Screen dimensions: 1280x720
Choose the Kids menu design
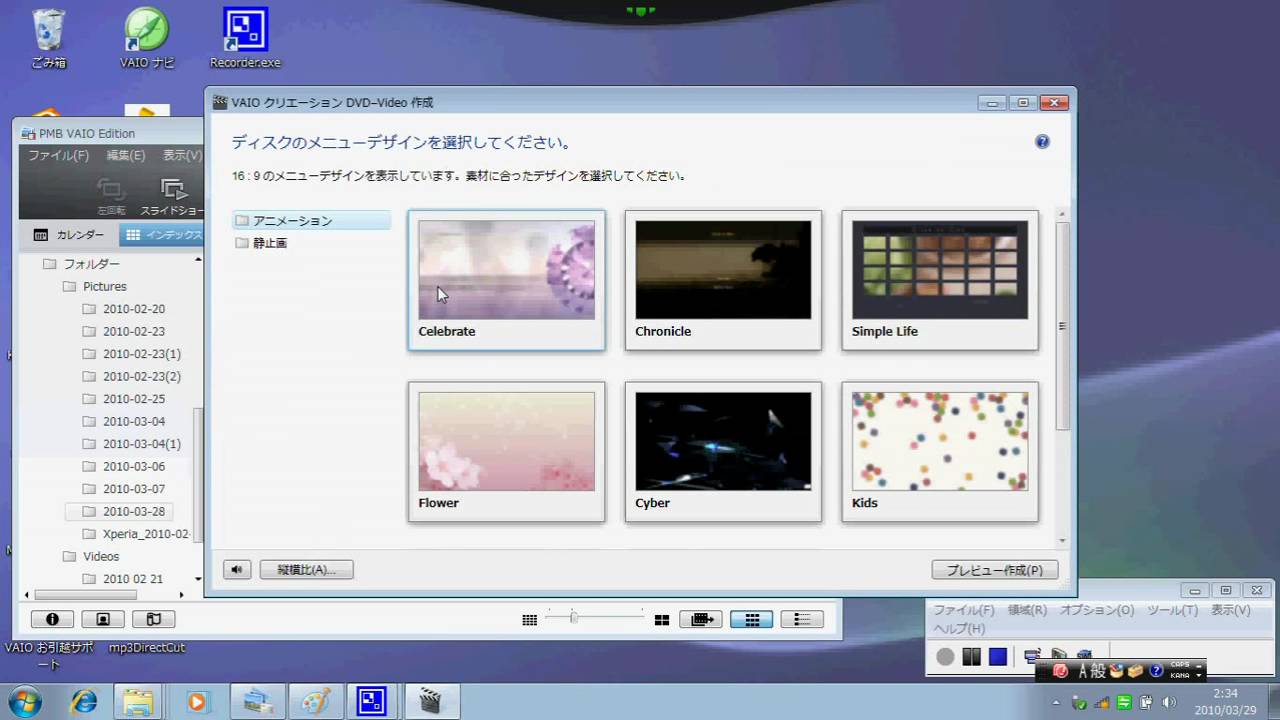tap(940, 452)
